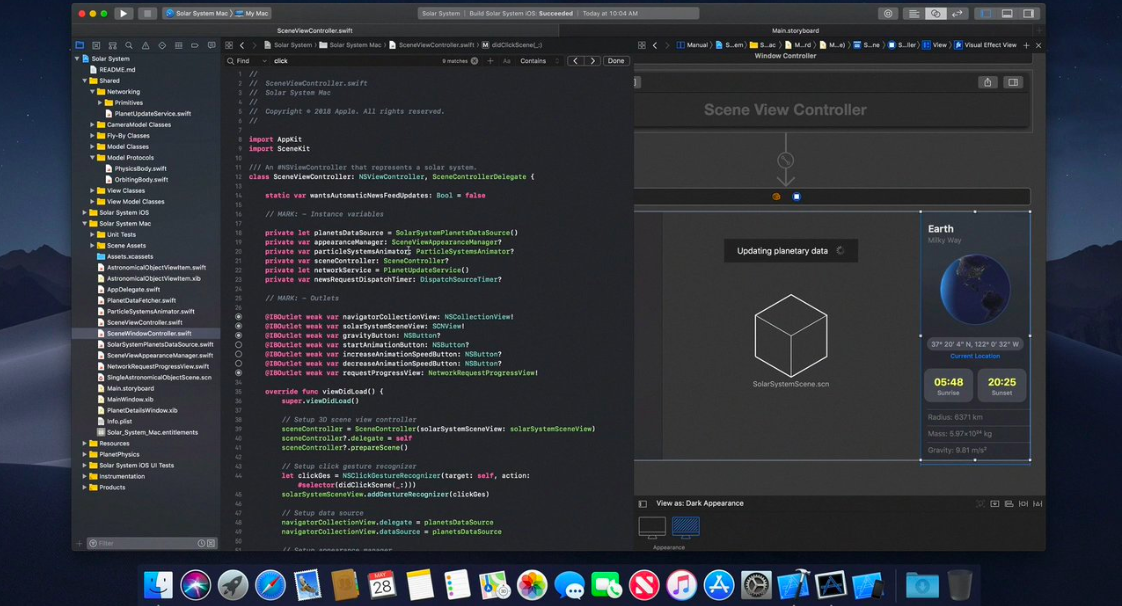Screen dimensions: 1122x606
Task: Jump to next find match
Action: (x=592, y=61)
